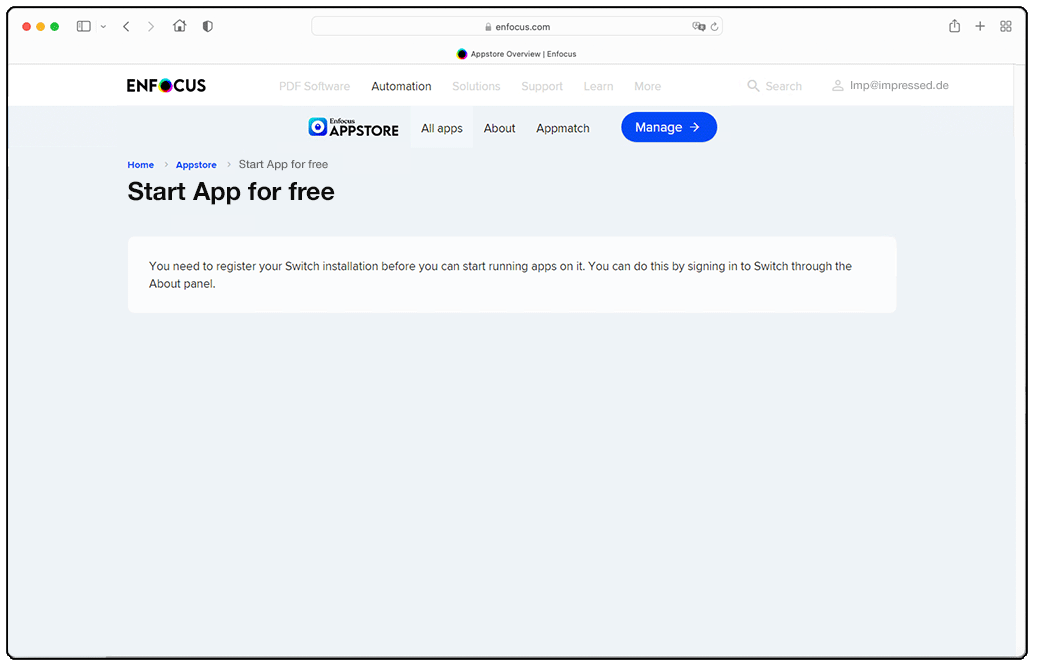Click the 'Start App for free' breadcrumb text
The width and height of the screenshot is (1037, 667).
(x=283, y=164)
